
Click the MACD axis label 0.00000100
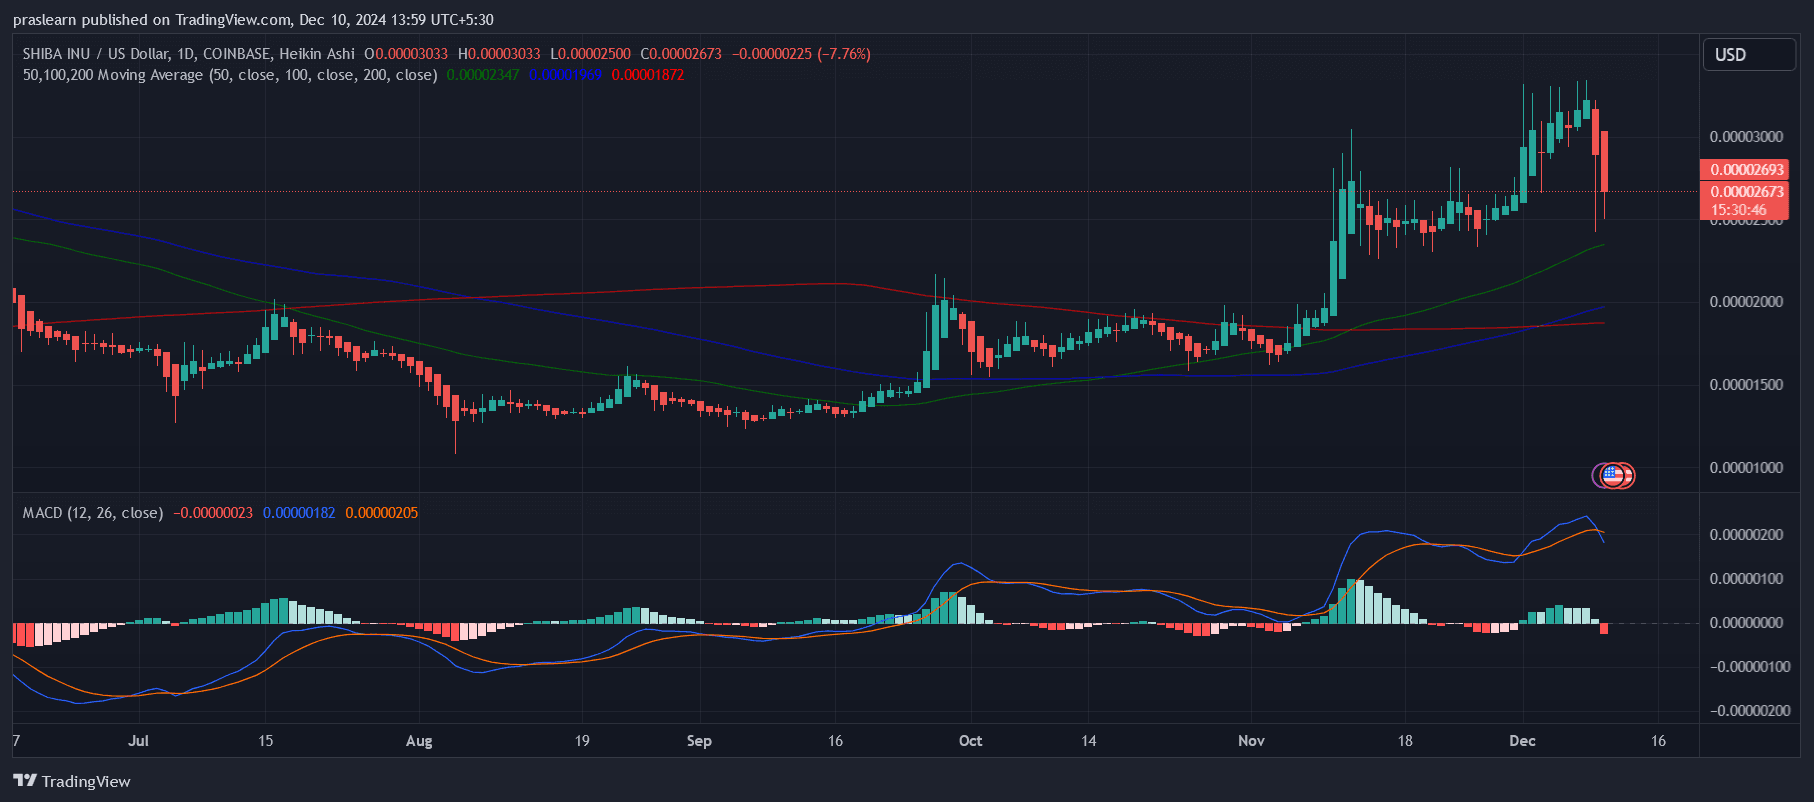1746,579
